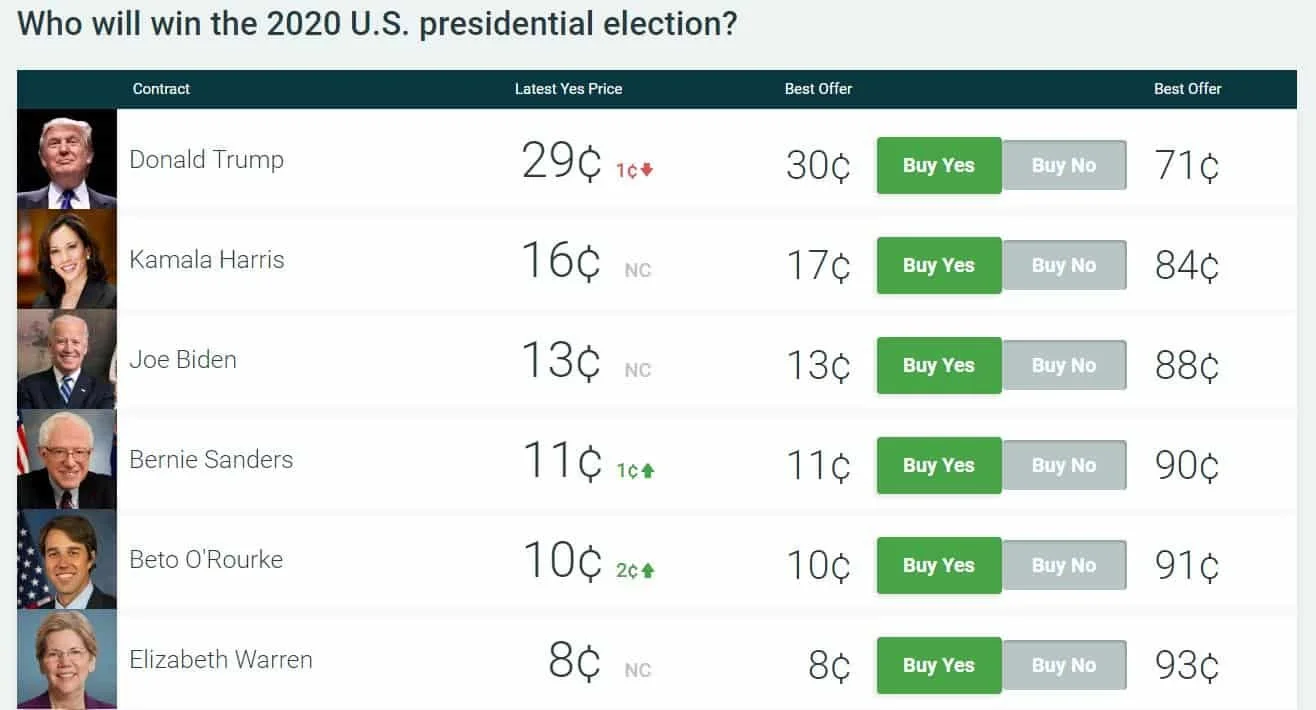Buy Yes on Donald Trump contract

point(939,165)
